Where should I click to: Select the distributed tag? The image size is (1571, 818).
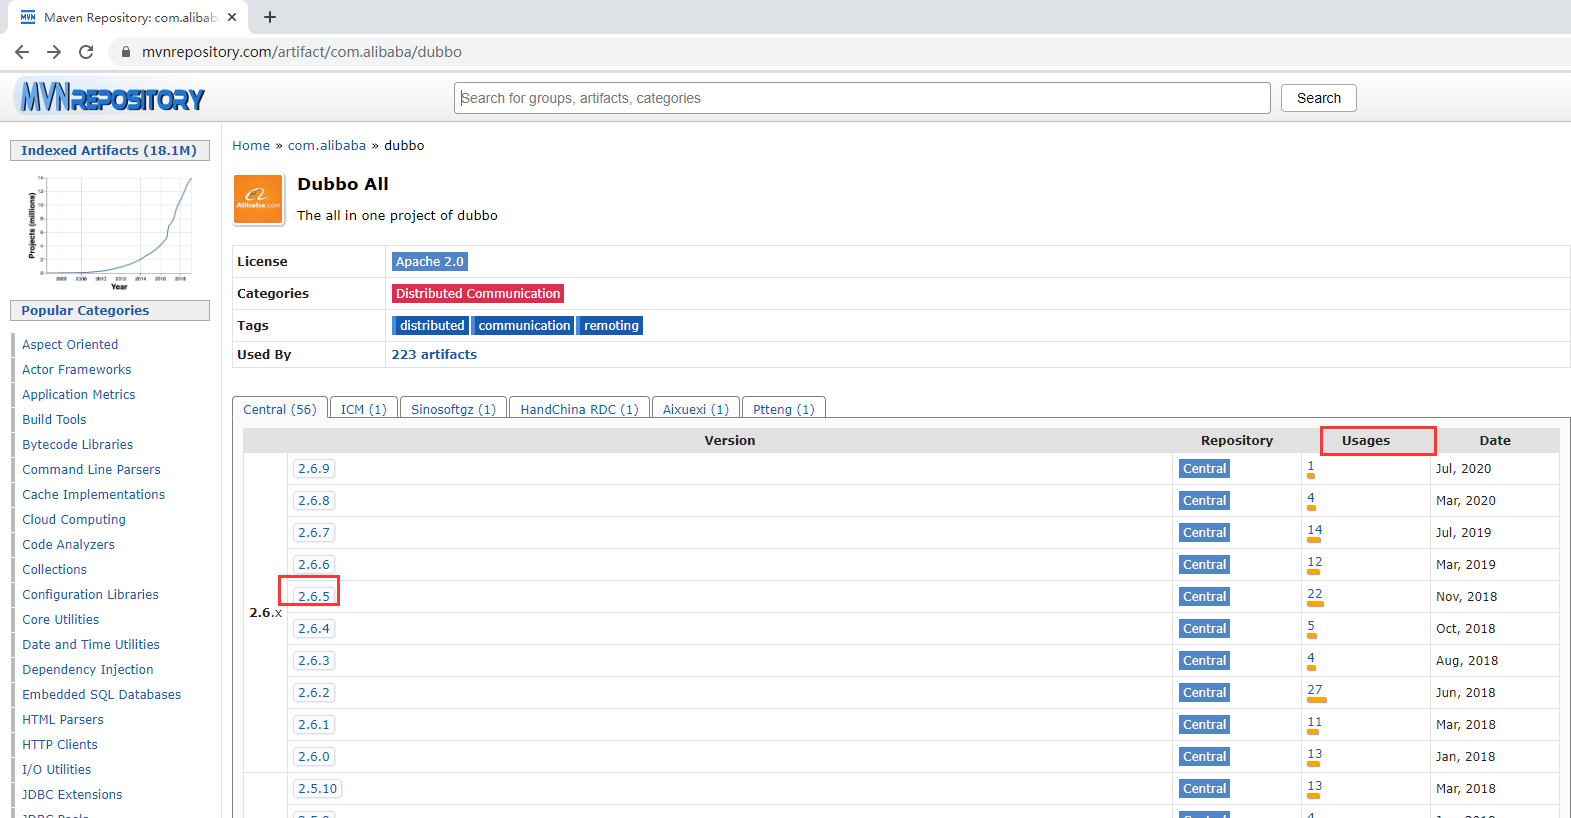(432, 325)
